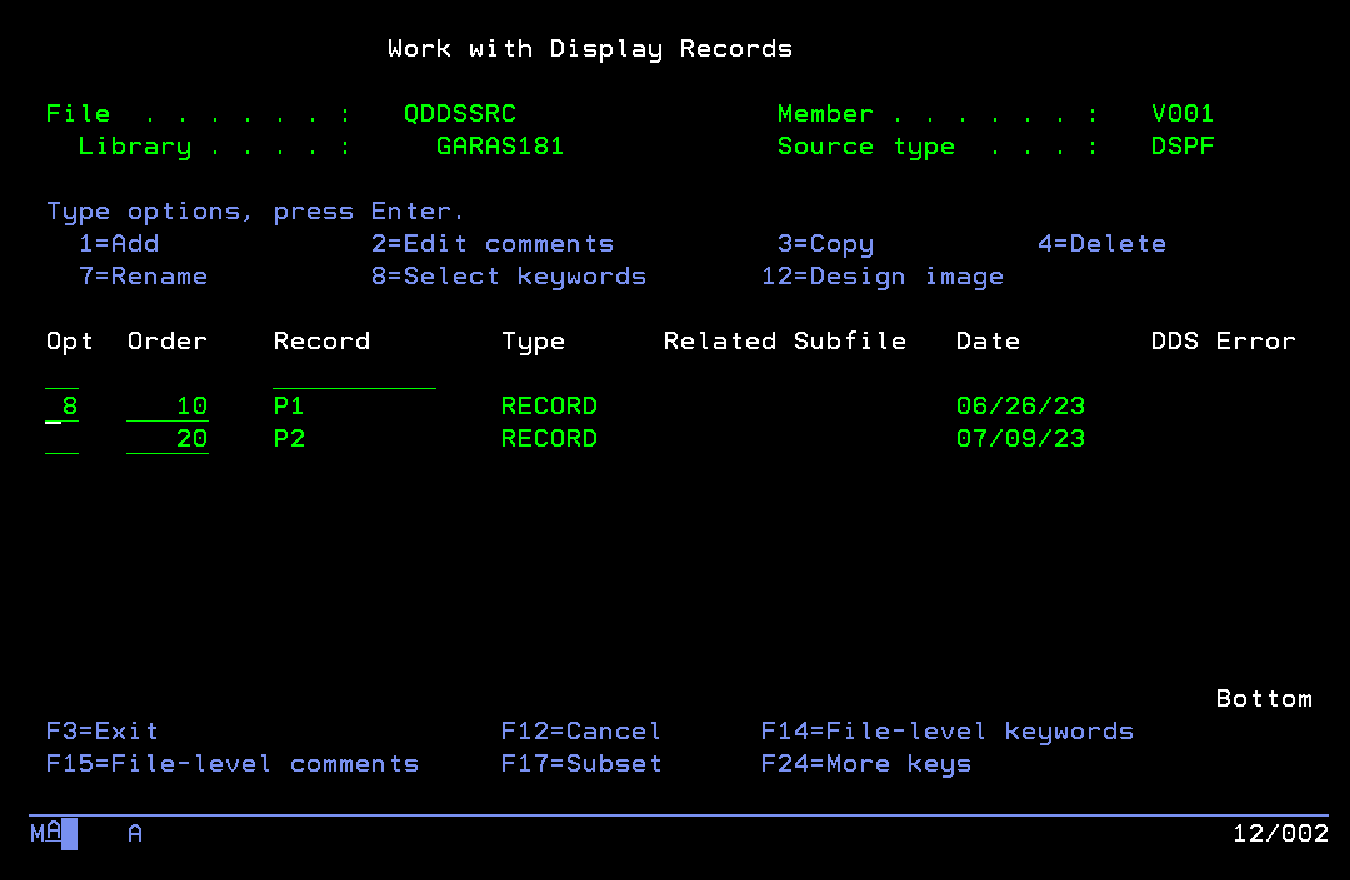Viewport: 1350px width, 880px height.
Task: Click the Opt field for record P2
Action: tap(62, 440)
